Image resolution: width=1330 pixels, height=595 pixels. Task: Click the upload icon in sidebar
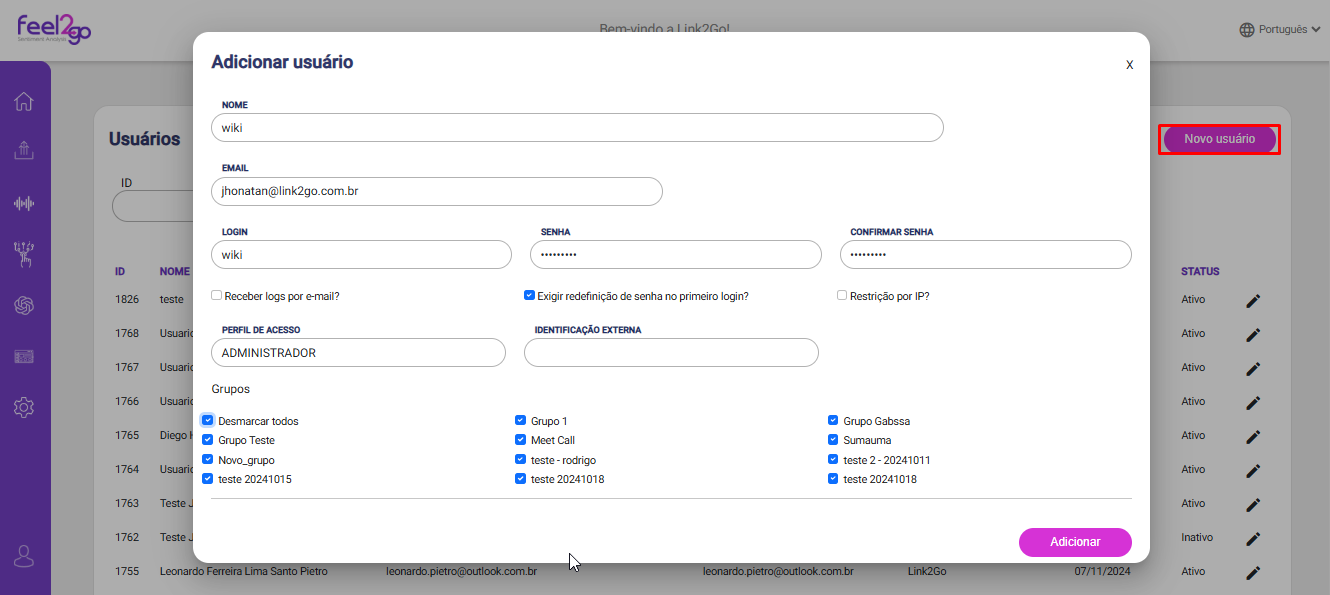[x=24, y=151]
